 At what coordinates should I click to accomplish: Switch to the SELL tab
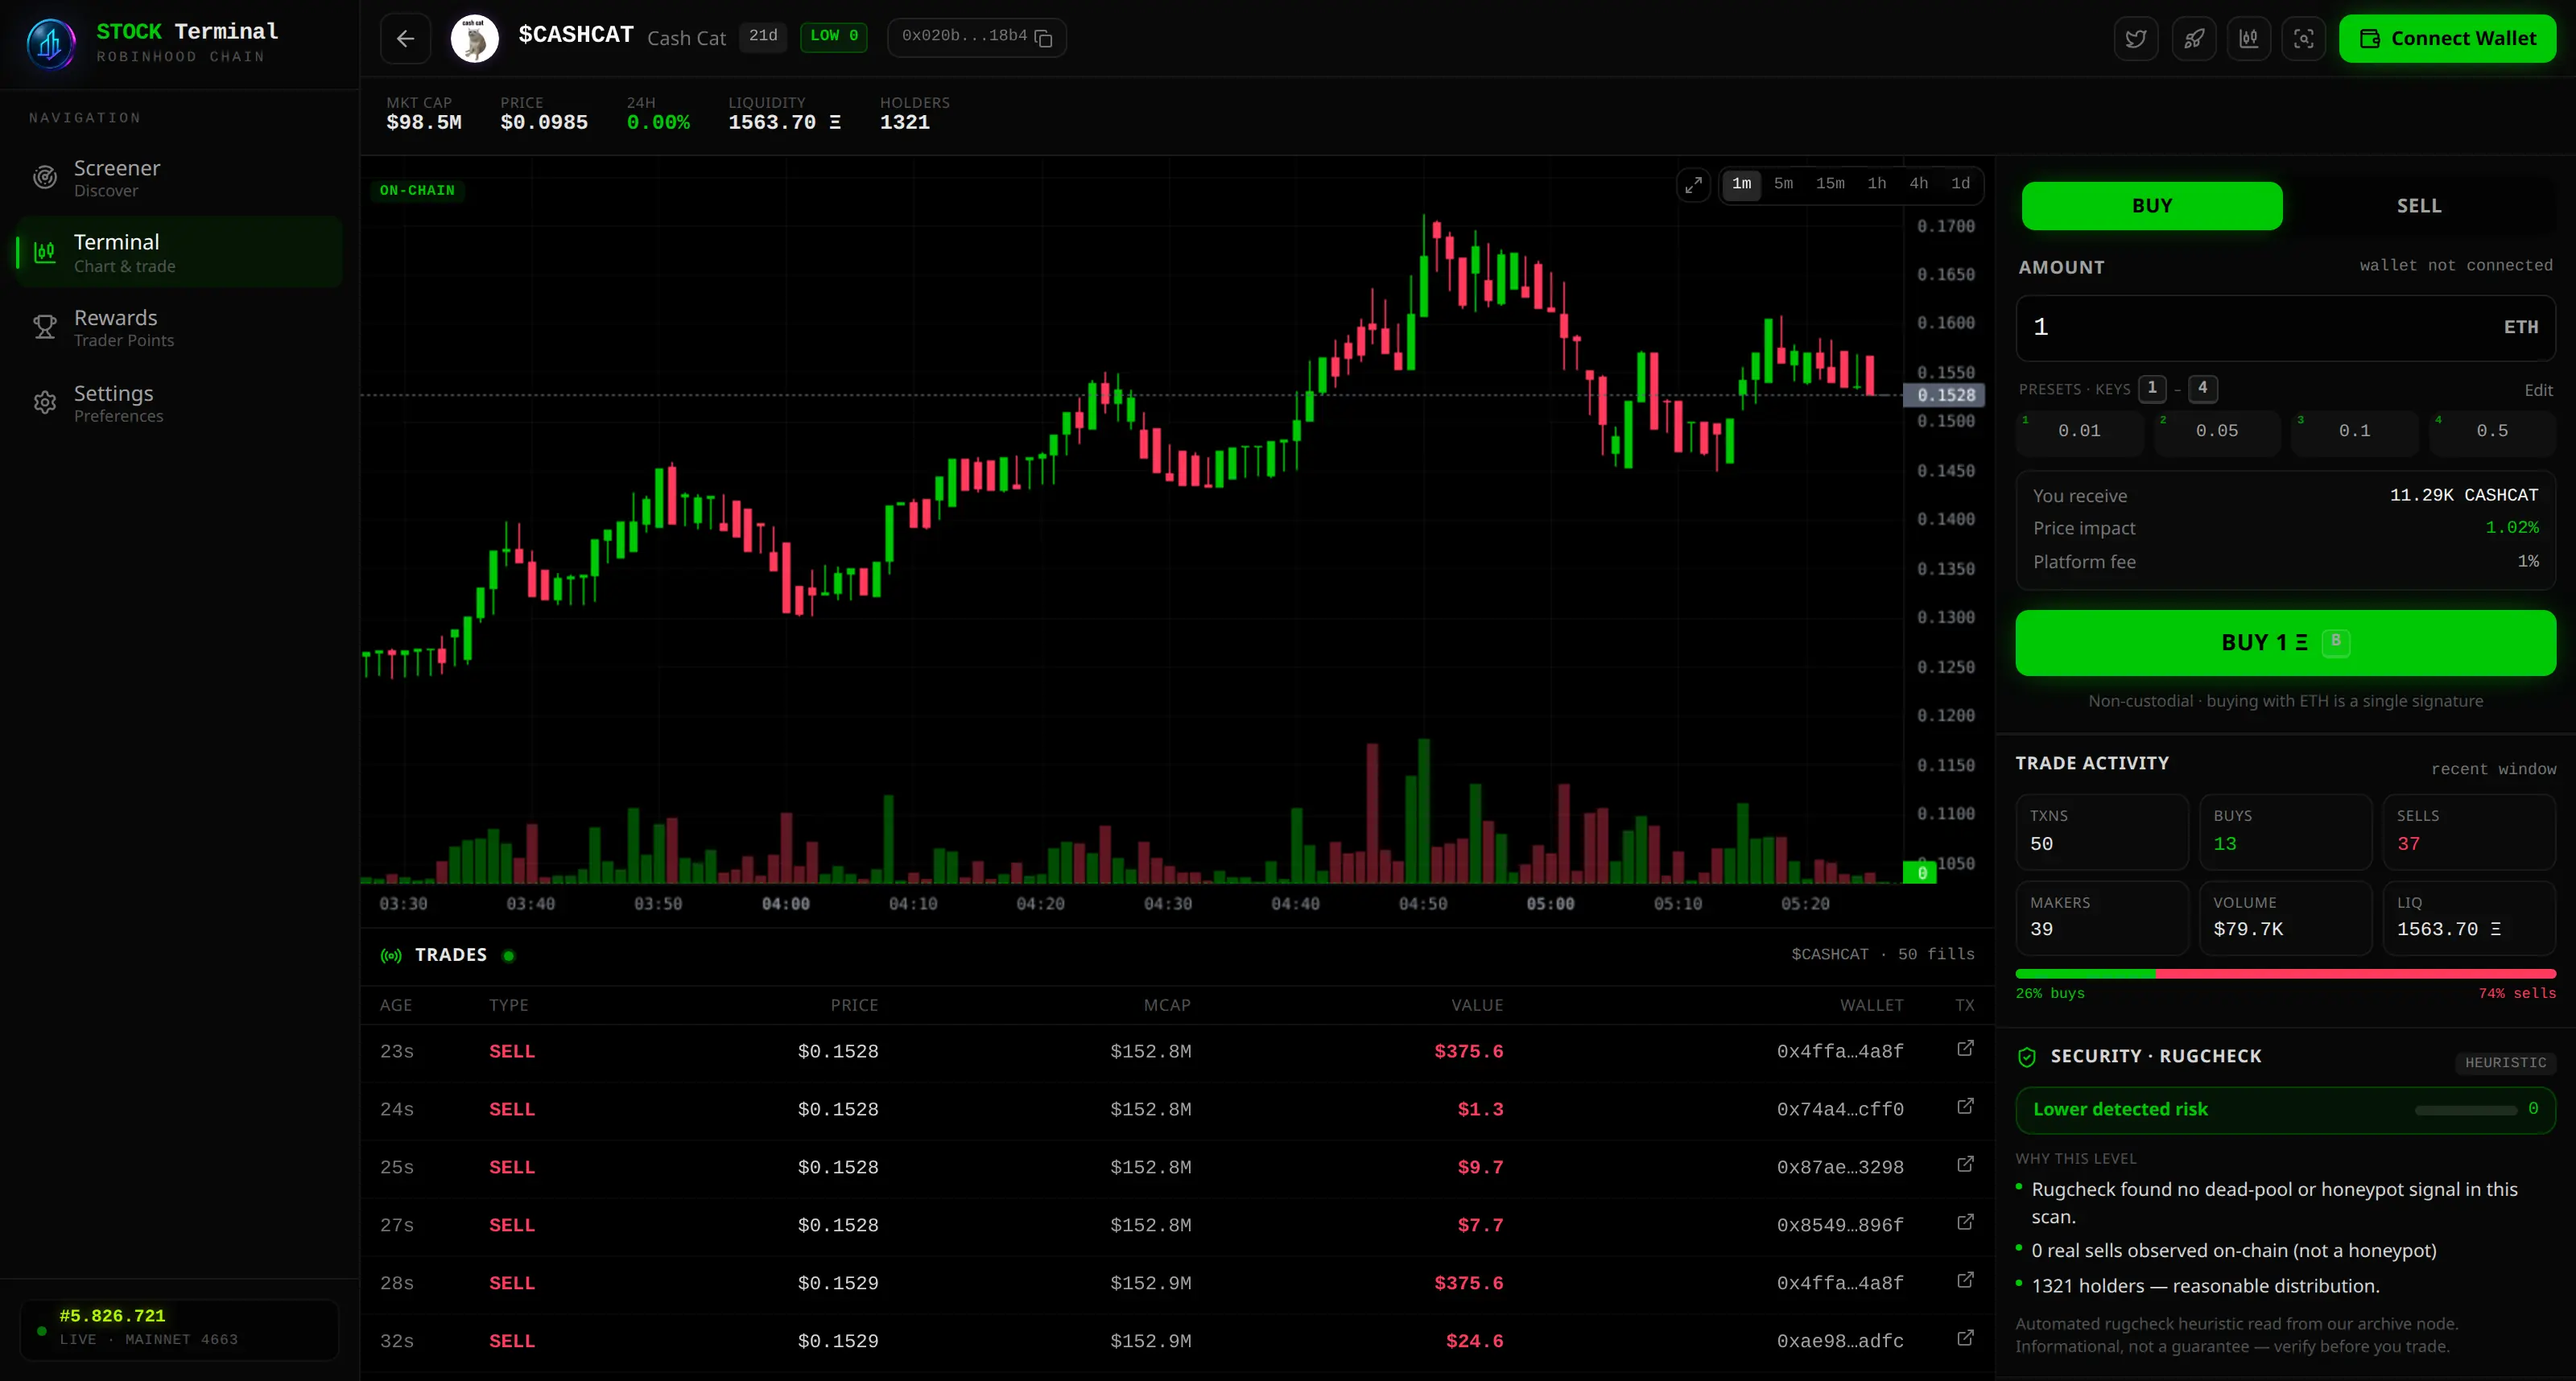[2419, 206]
